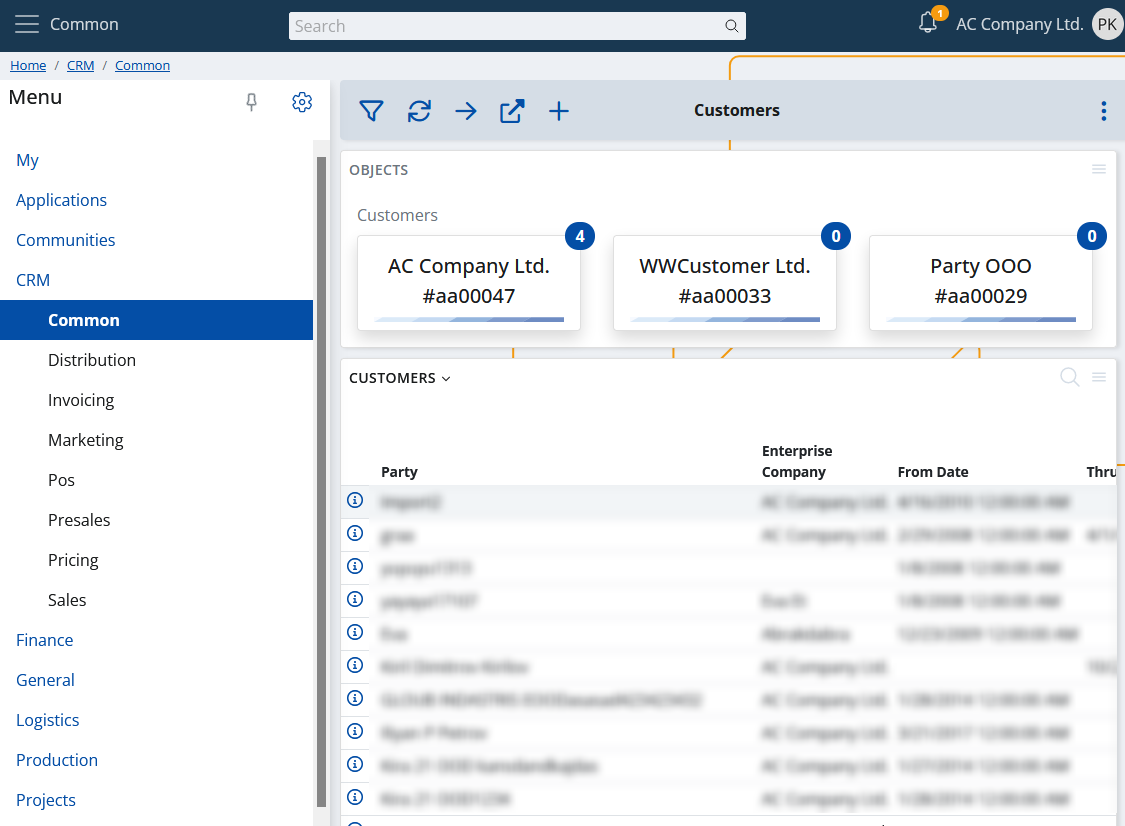Open WWCustomer Ltd. #aa00033 card
The width and height of the screenshot is (1125, 826).
click(x=725, y=283)
